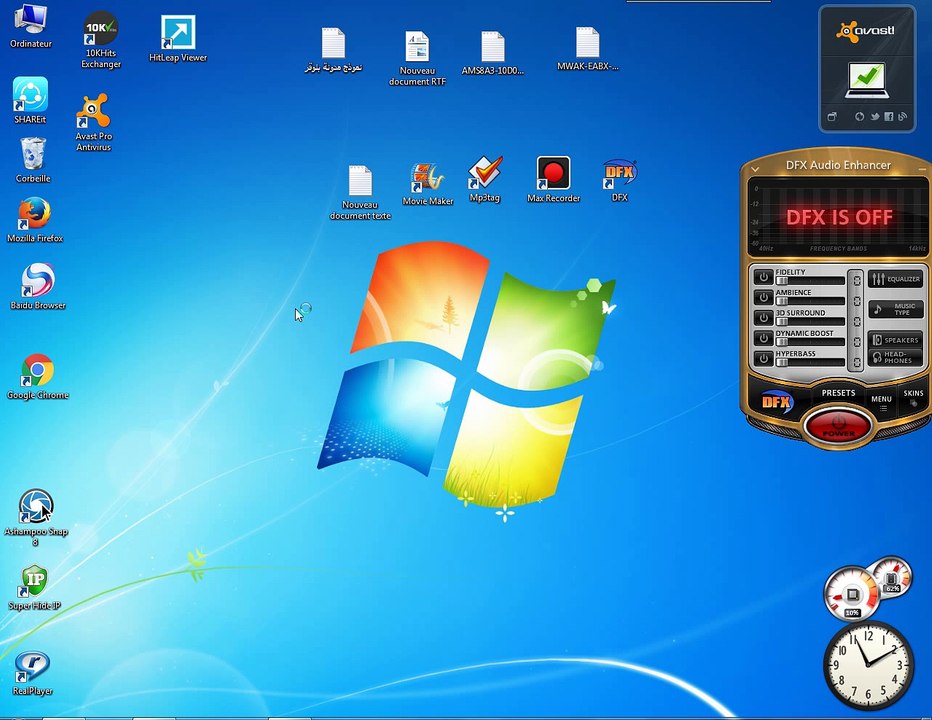
Task: Click the memory usage dial showing 62%
Action: click(893, 576)
